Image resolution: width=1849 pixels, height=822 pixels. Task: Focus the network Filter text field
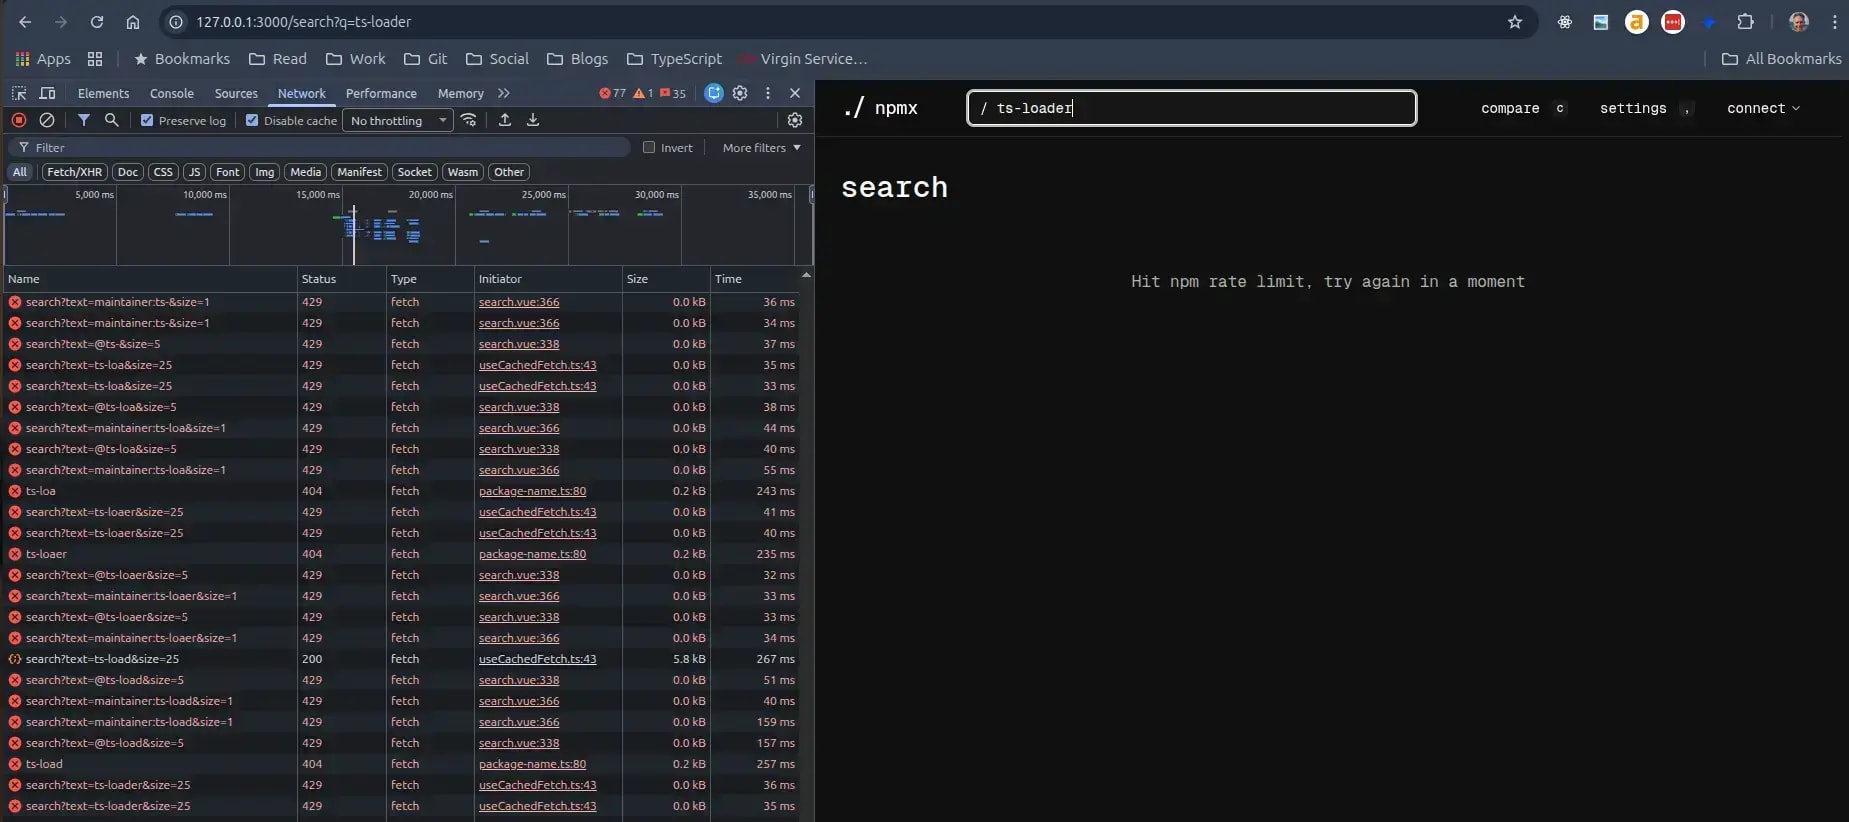[320, 147]
